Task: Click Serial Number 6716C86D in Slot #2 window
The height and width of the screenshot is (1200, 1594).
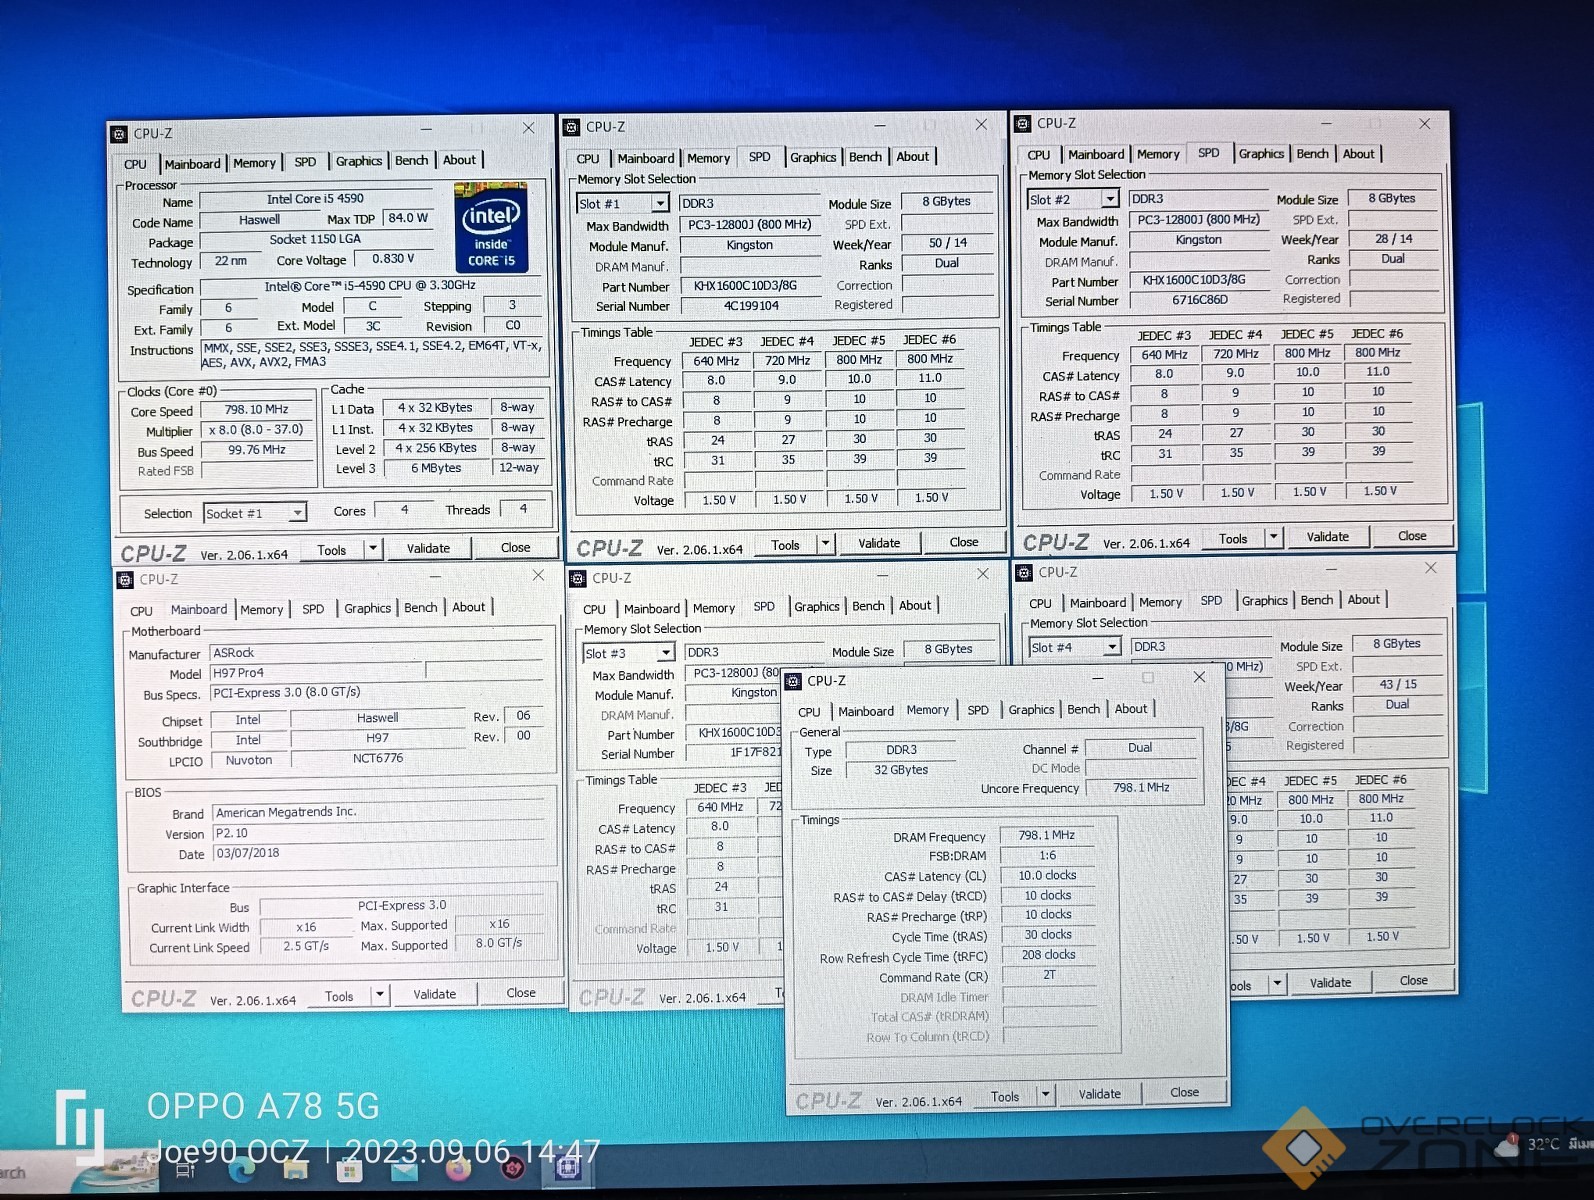Action: tap(1200, 300)
